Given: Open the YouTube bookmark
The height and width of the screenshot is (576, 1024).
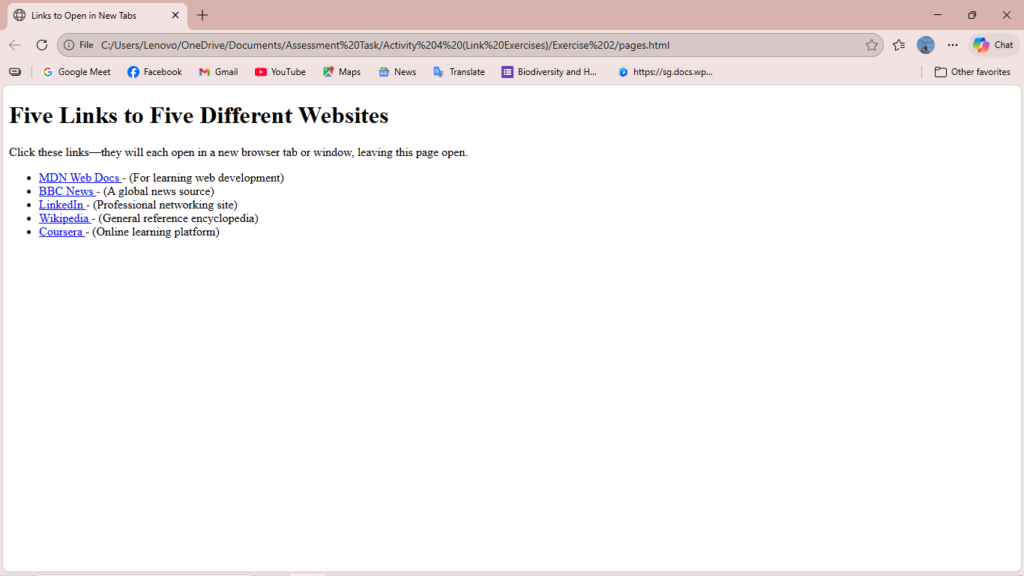Looking at the screenshot, I should [280, 72].
